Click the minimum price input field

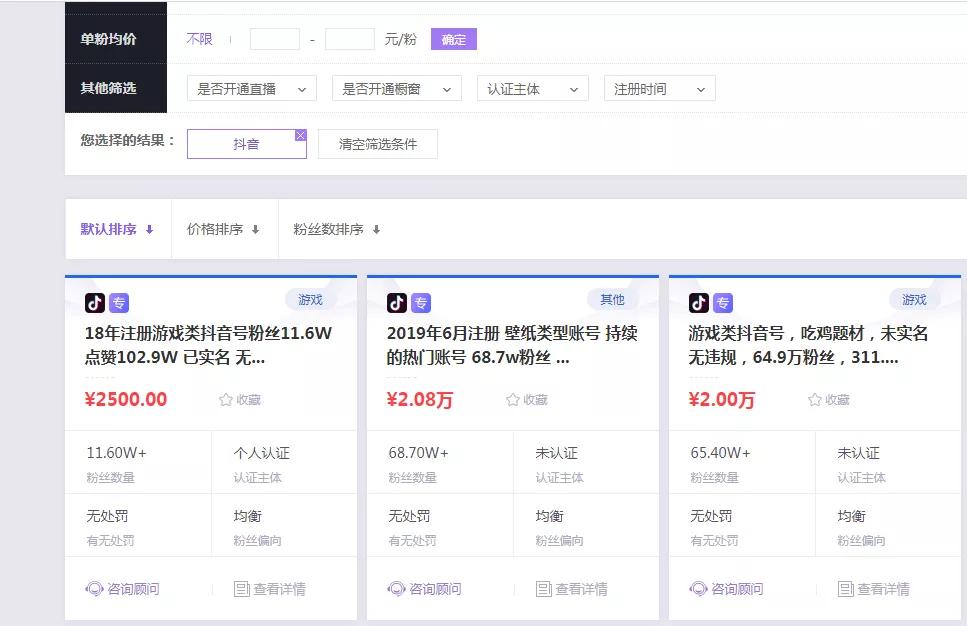point(274,38)
